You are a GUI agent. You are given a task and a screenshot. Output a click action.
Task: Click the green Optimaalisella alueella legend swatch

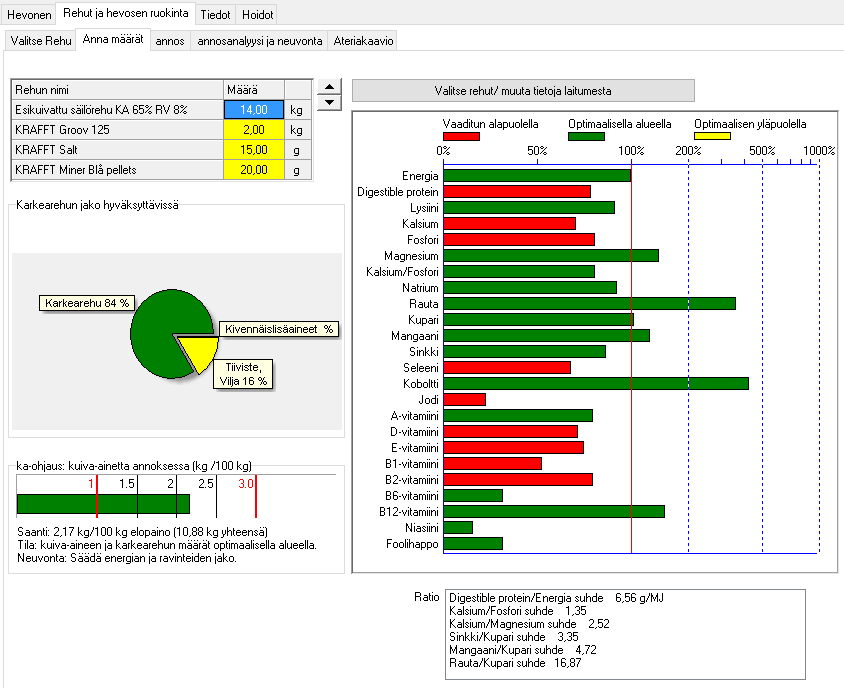click(x=586, y=136)
